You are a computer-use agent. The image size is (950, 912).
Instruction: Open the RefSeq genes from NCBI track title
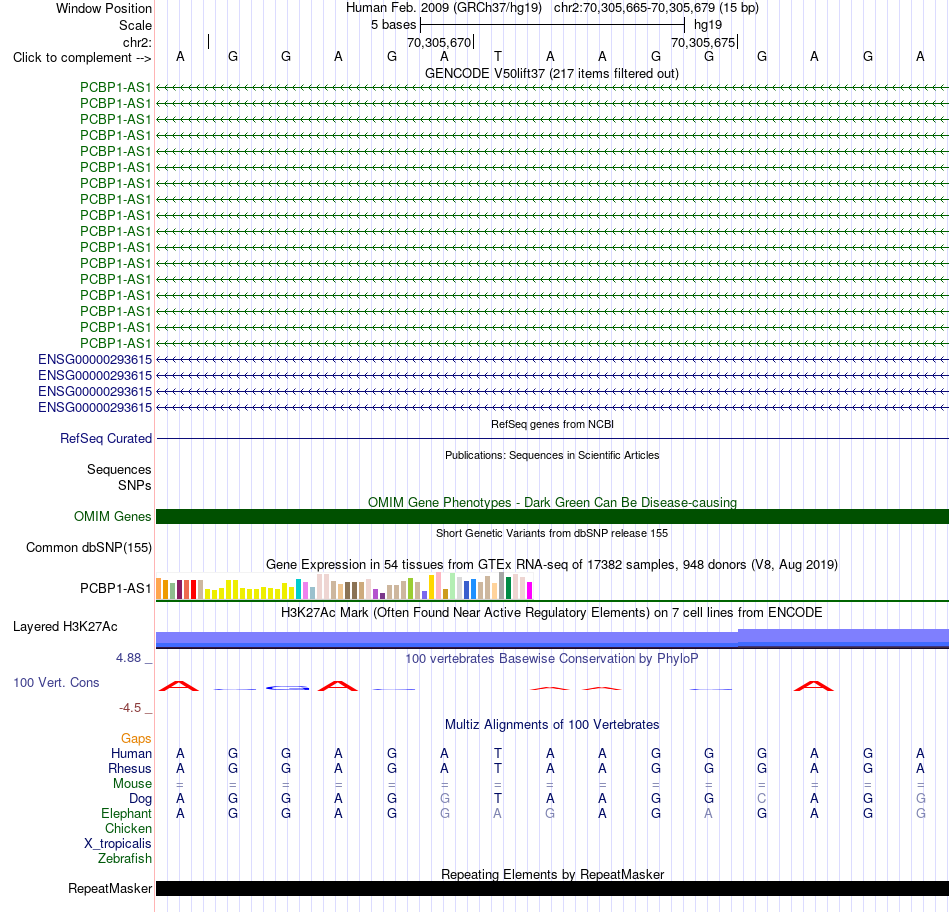(x=552, y=424)
